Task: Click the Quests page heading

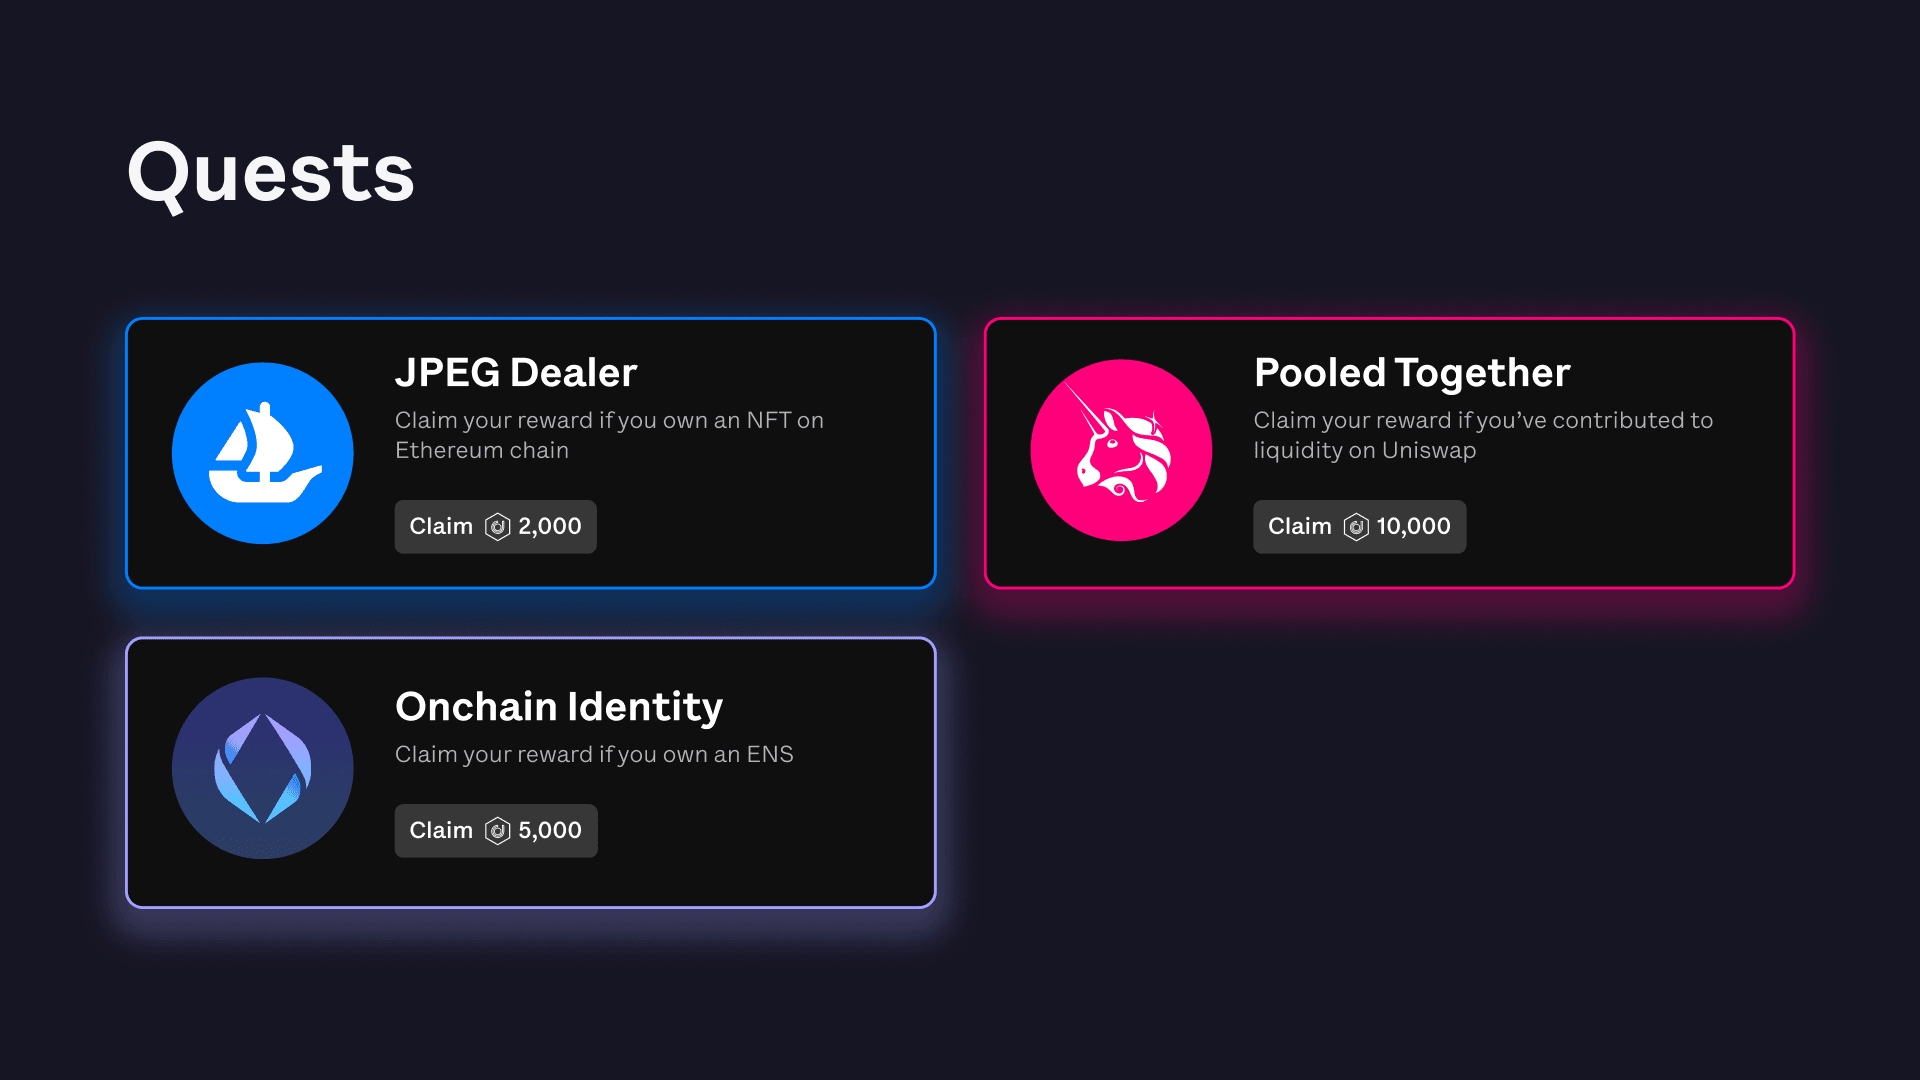Action: pos(271,173)
